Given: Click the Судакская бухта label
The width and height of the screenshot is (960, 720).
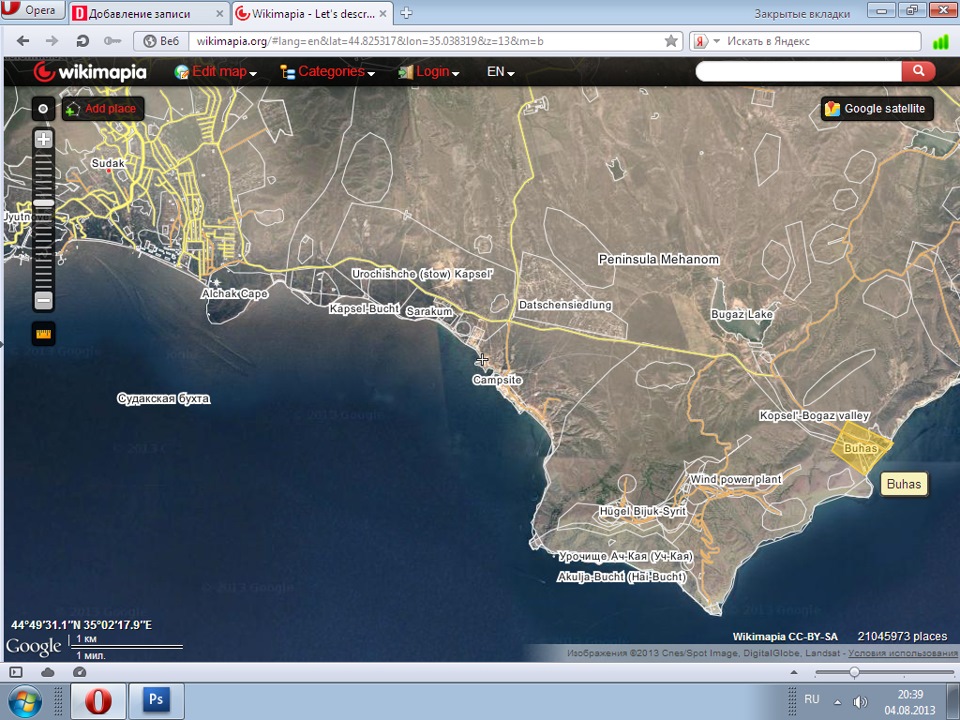Looking at the screenshot, I should tap(163, 399).
